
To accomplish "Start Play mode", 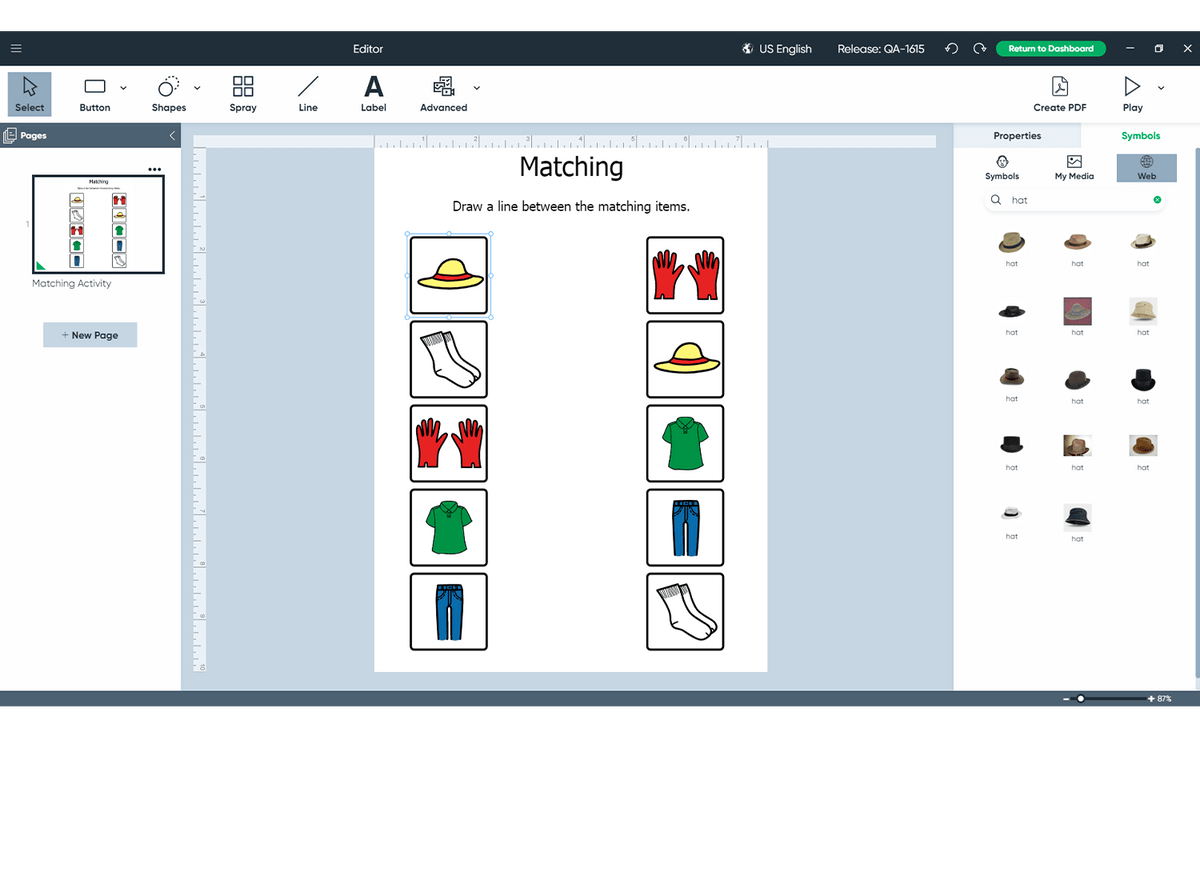I will pos(1131,93).
